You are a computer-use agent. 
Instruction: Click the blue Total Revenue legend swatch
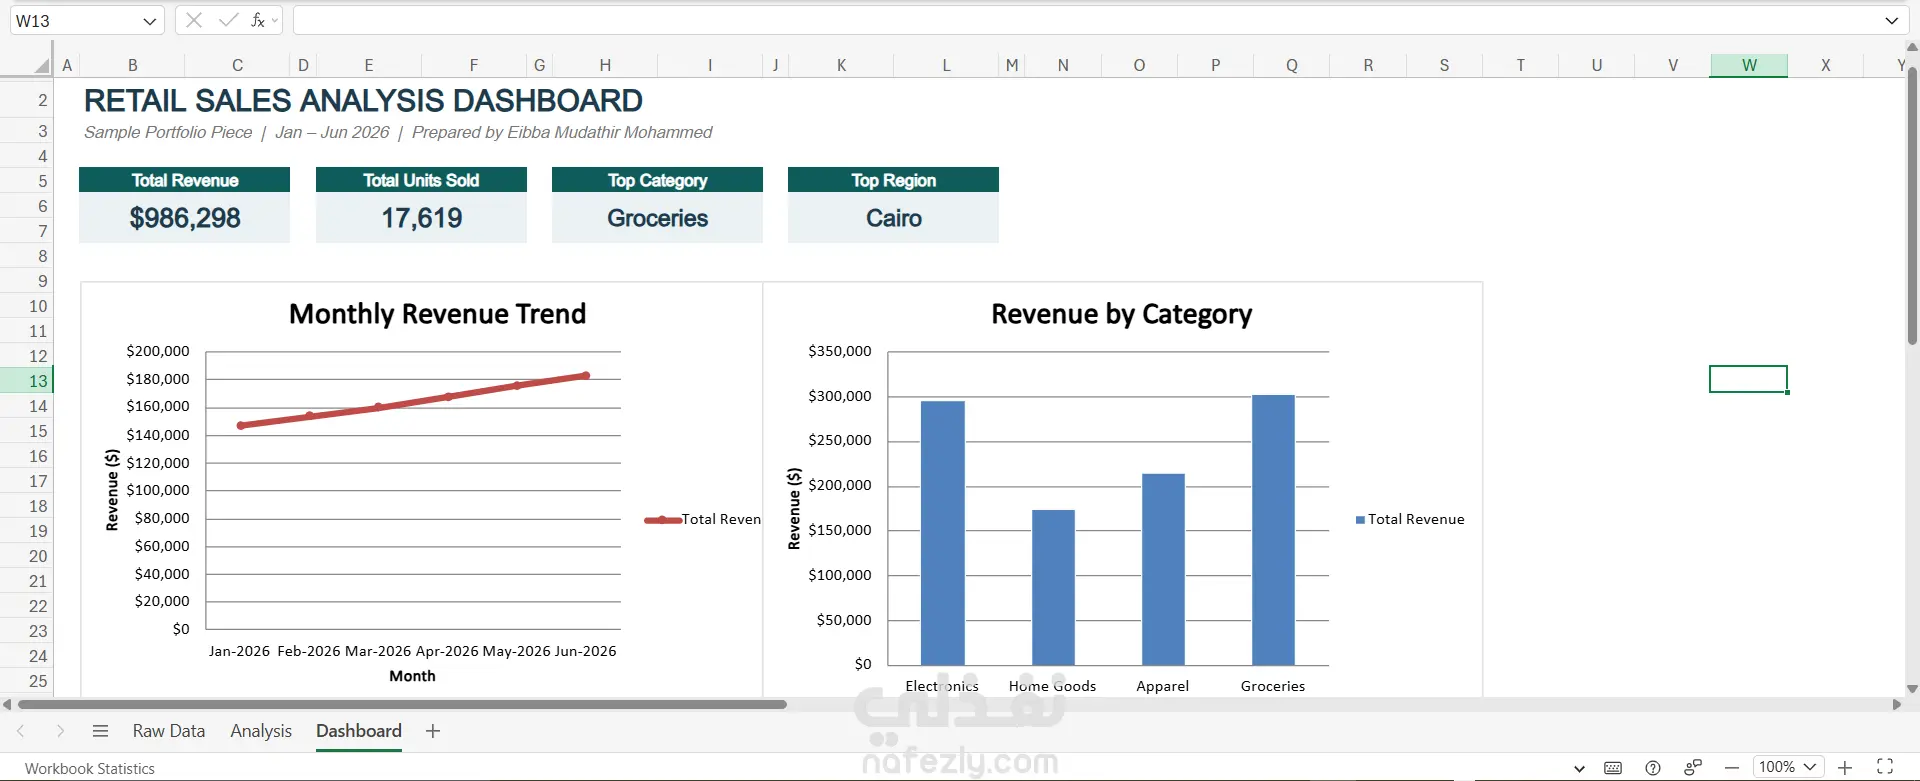coord(1360,520)
